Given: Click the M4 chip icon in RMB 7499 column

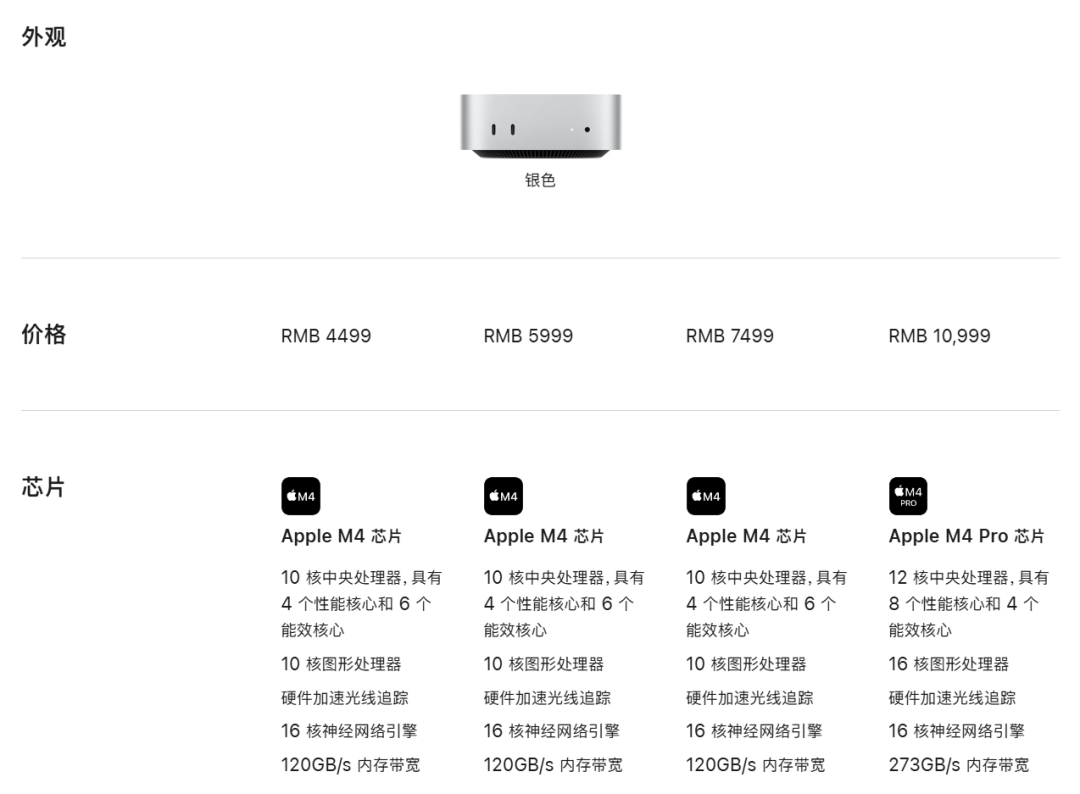Looking at the screenshot, I should (x=705, y=496).
